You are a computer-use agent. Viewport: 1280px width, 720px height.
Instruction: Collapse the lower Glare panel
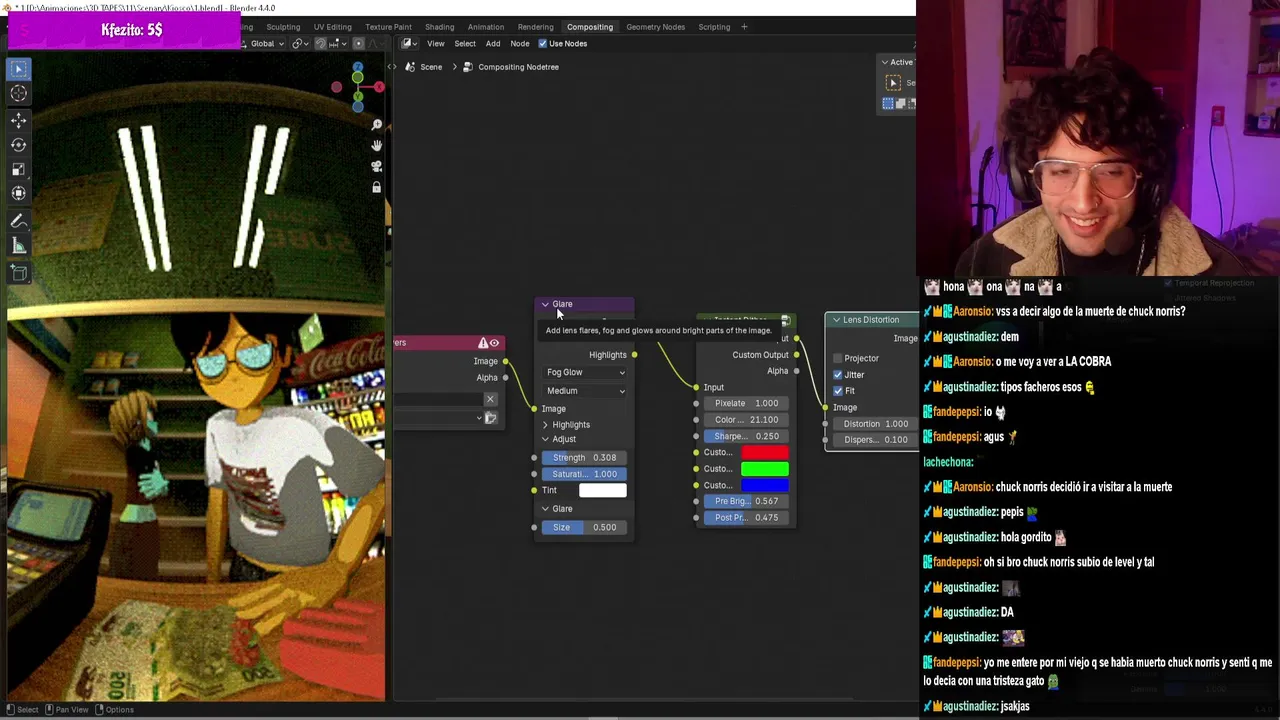(545, 509)
